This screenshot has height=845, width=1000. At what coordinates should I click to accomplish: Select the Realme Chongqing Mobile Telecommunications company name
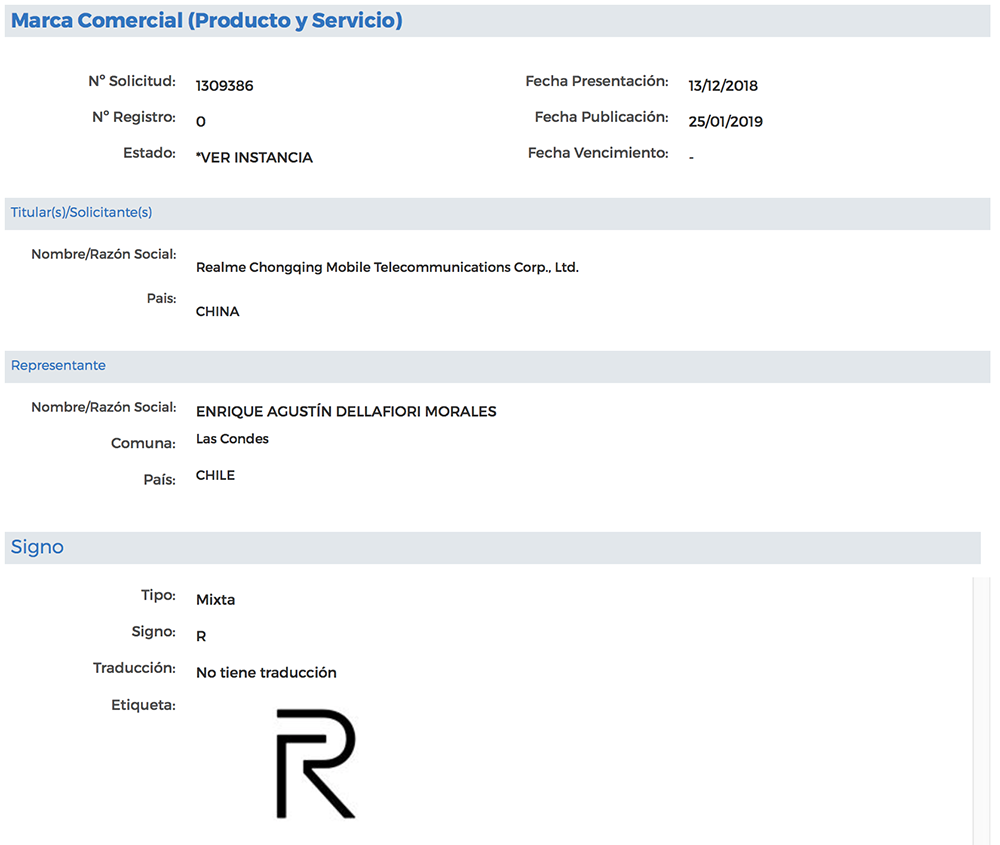pyautogui.click(x=387, y=267)
